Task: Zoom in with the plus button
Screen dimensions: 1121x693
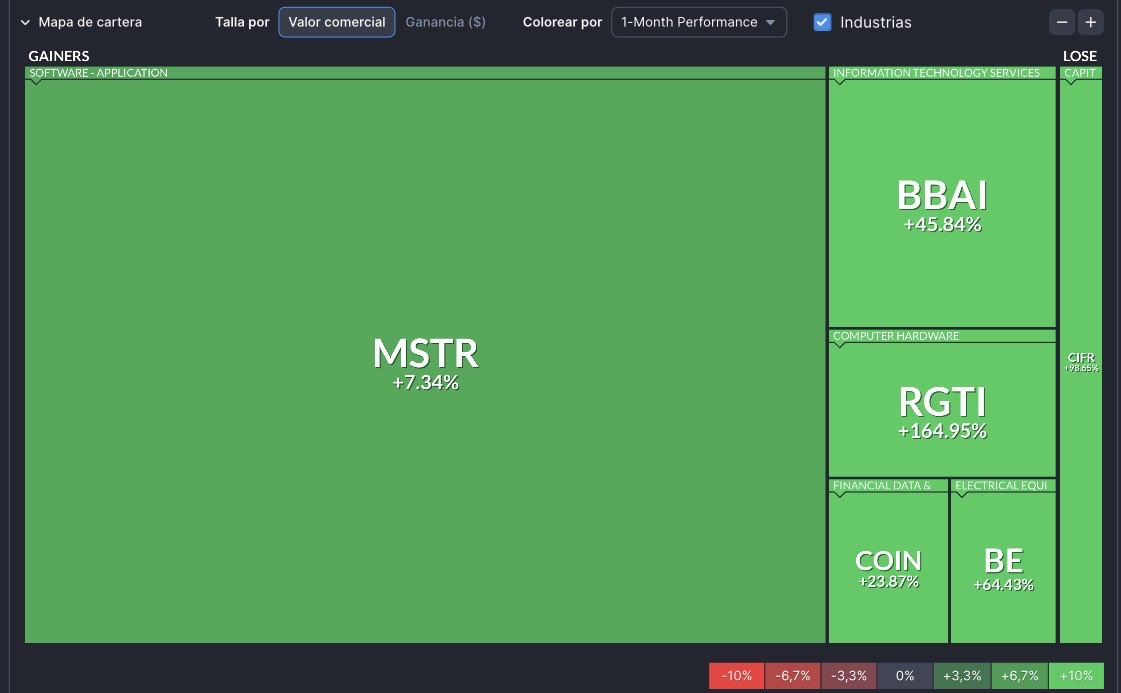Action: coord(1090,22)
